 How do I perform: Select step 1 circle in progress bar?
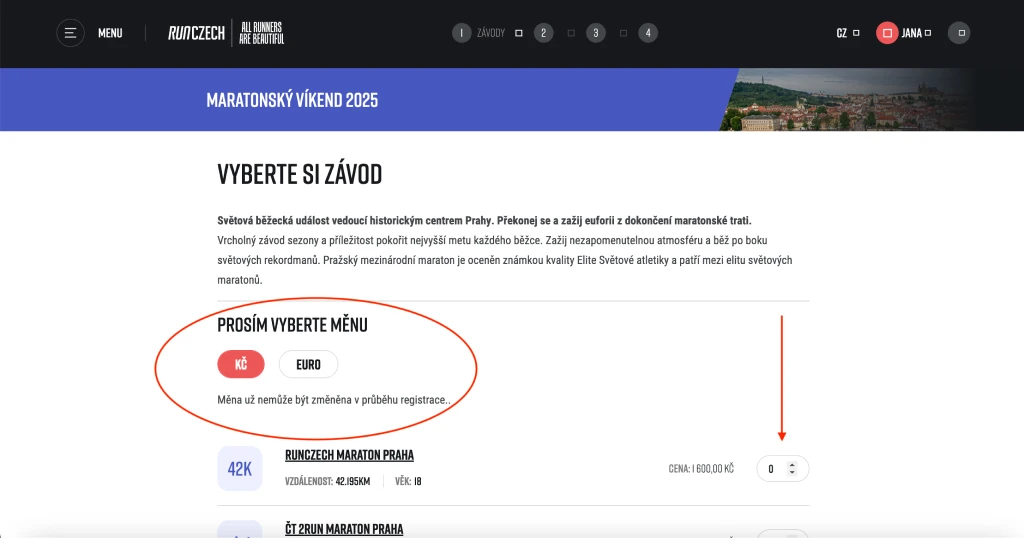[461, 33]
